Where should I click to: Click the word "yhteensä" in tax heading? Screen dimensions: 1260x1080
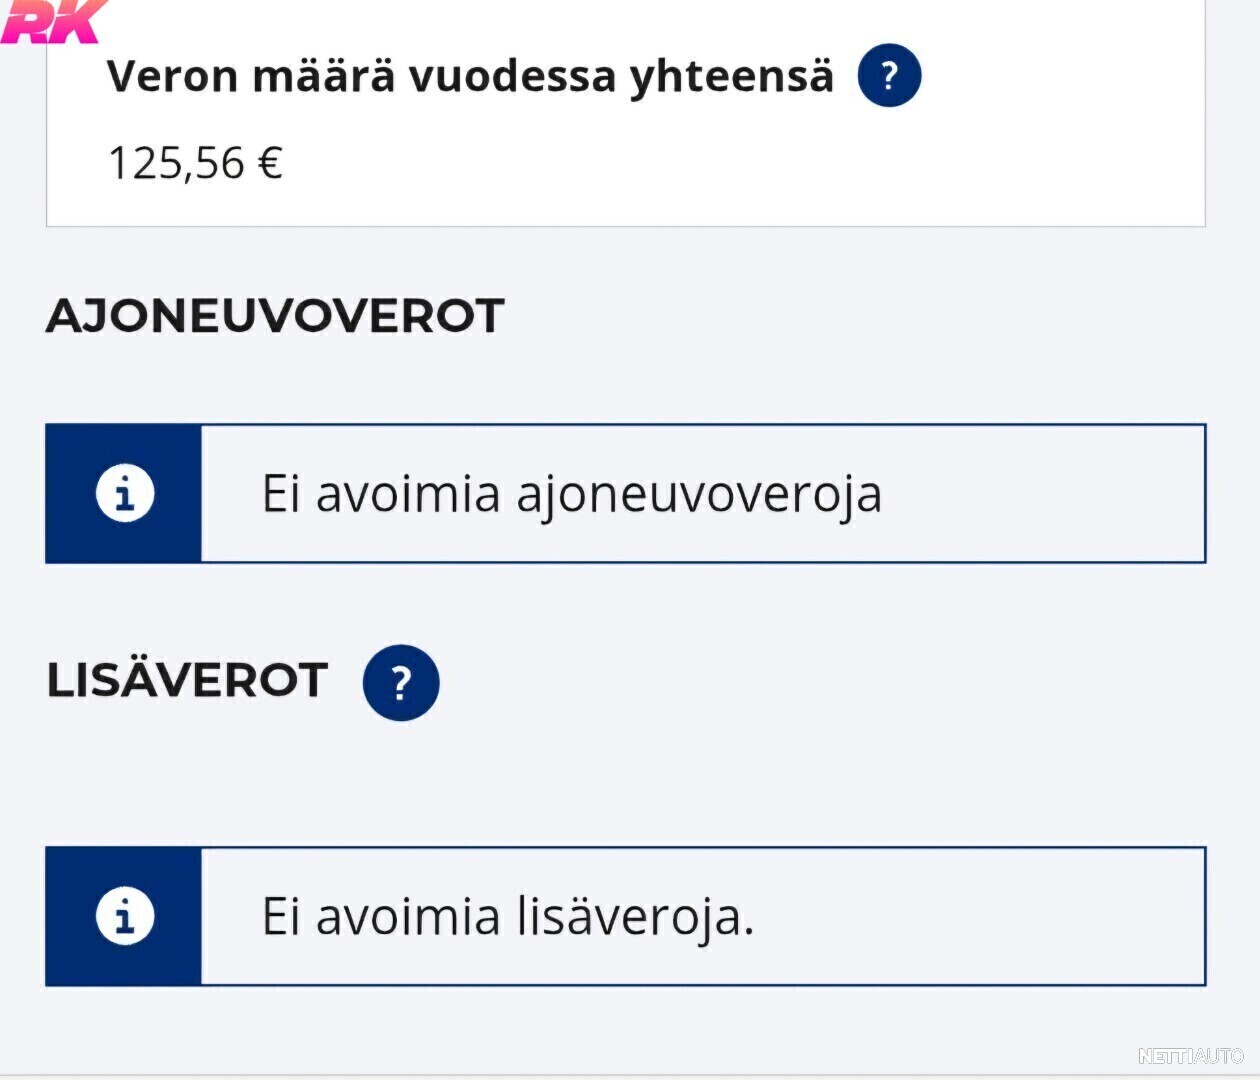(731, 78)
